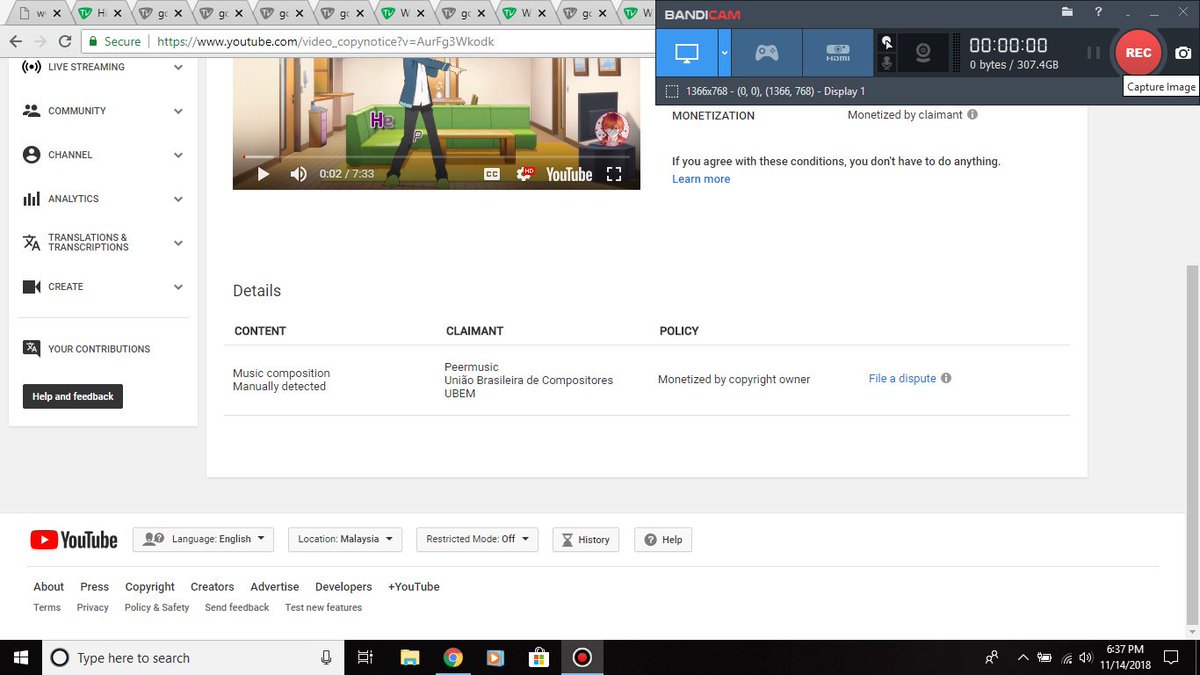
Task: Open Bandicam help question mark
Action: [x=1098, y=12]
